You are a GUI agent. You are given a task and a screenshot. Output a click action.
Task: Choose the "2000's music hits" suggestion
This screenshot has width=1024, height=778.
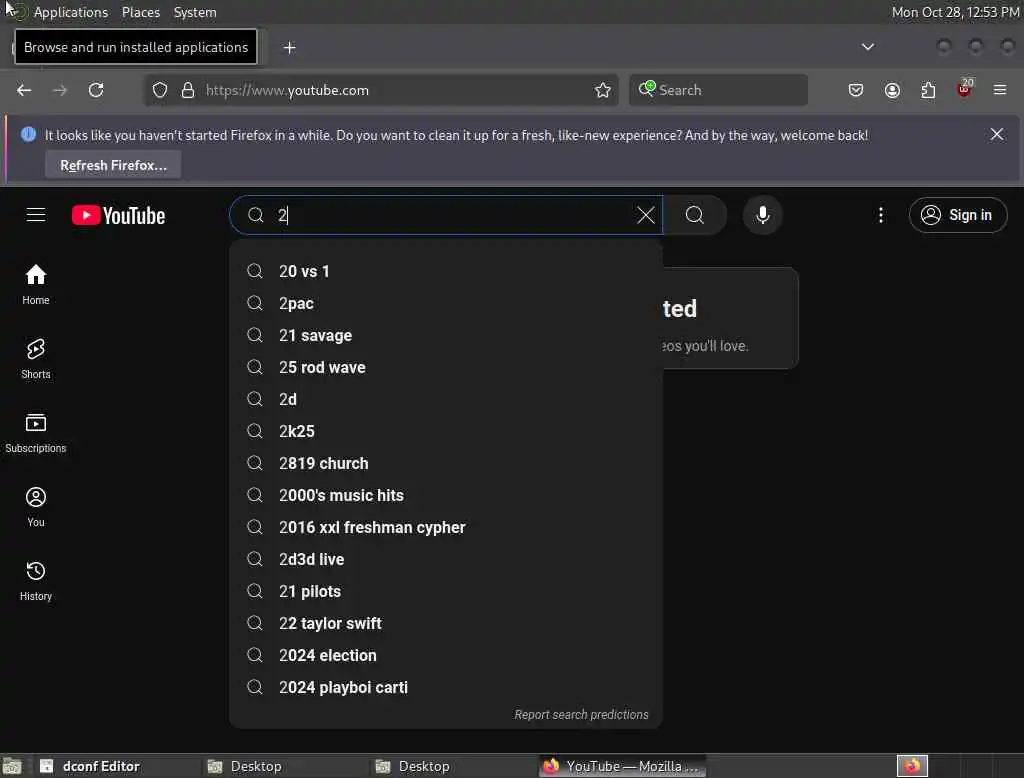click(x=446, y=495)
